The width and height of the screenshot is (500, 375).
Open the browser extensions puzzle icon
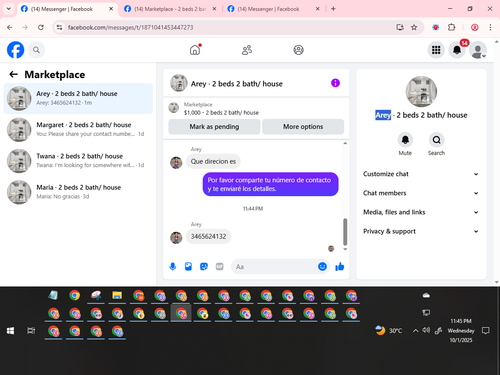point(452,27)
